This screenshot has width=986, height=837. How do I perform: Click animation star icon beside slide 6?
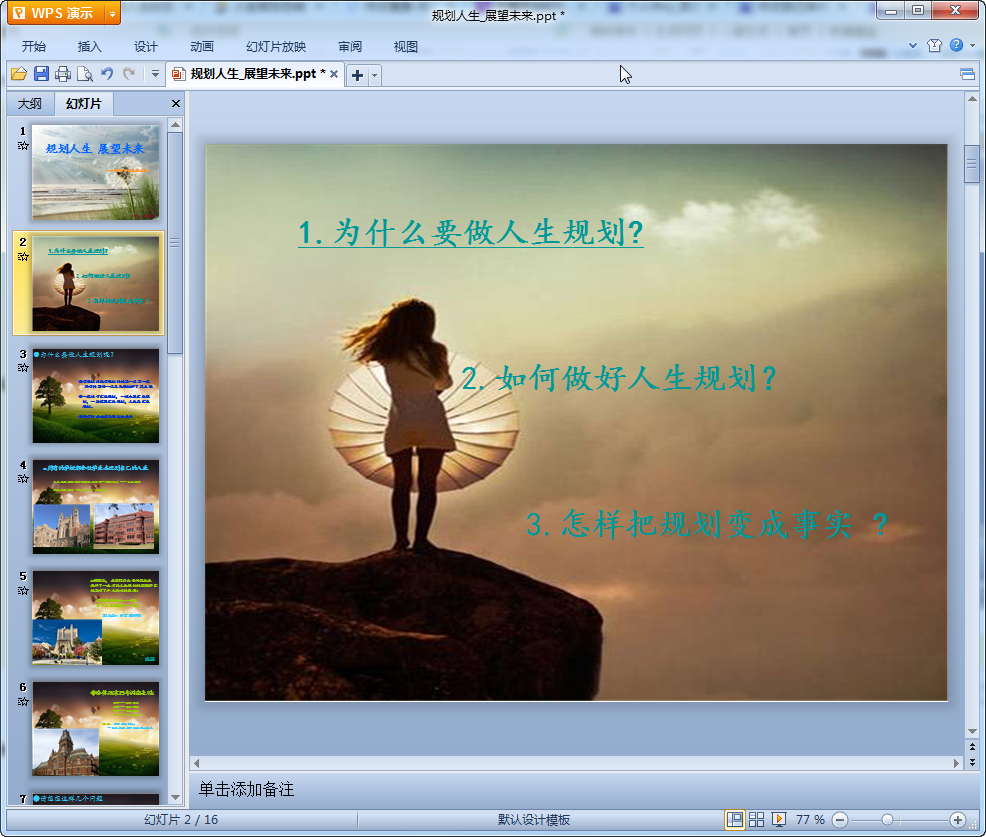(x=23, y=701)
